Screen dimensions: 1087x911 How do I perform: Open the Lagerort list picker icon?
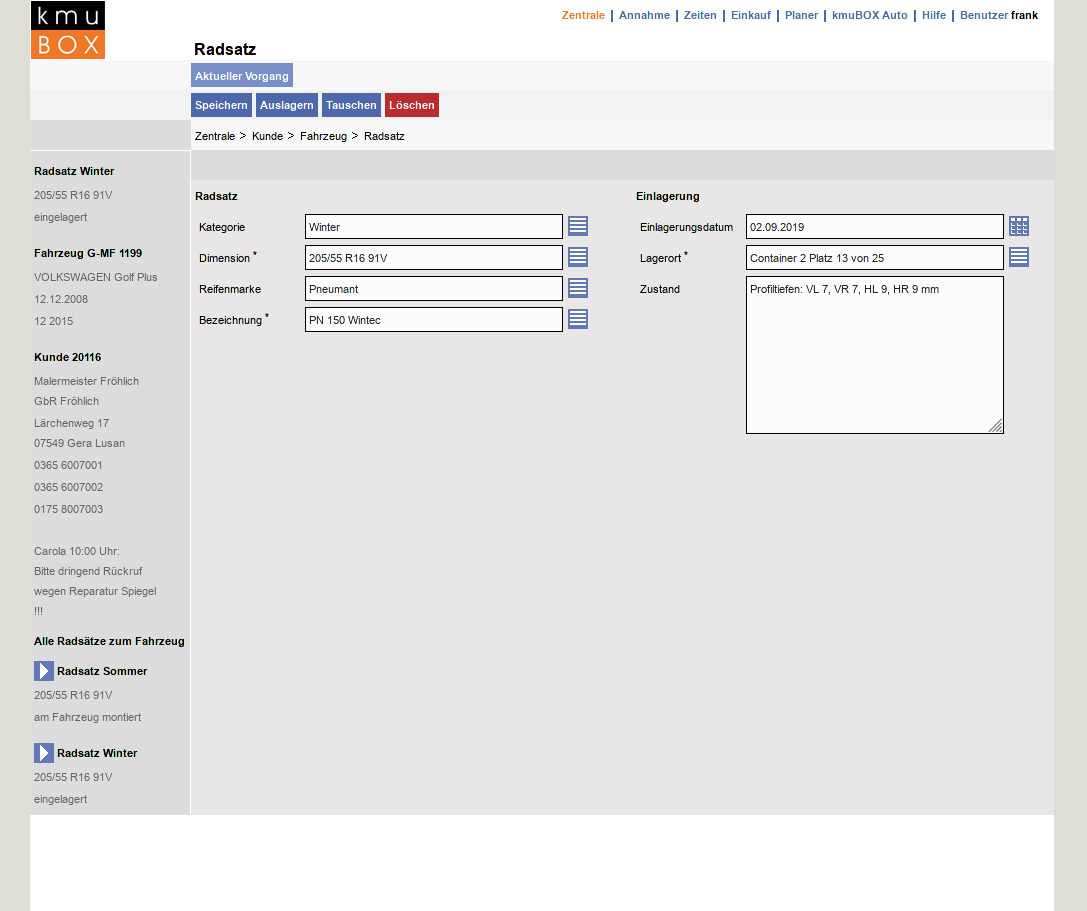pos(1019,257)
